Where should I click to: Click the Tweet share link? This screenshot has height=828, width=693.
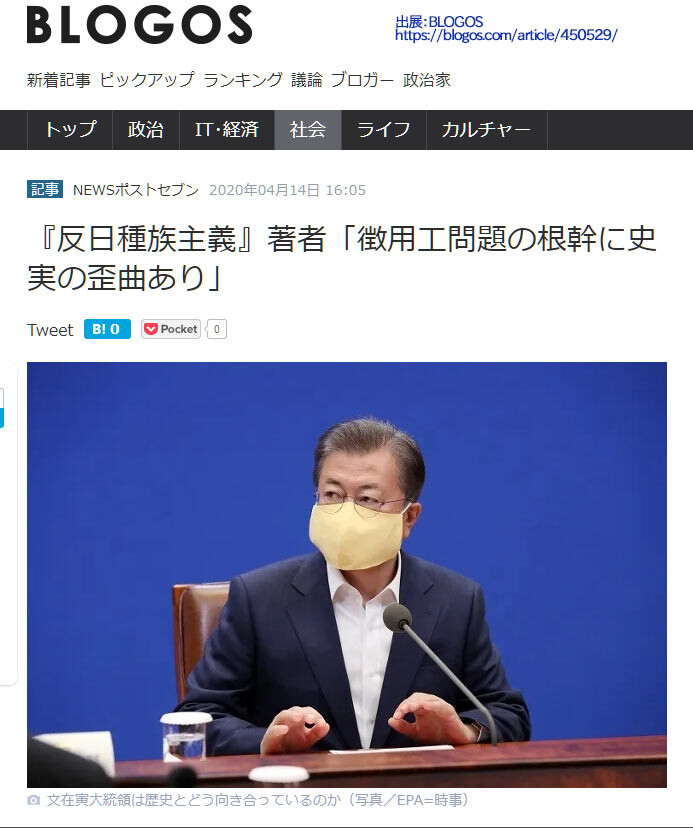pyautogui.click(x=50, y=330)
